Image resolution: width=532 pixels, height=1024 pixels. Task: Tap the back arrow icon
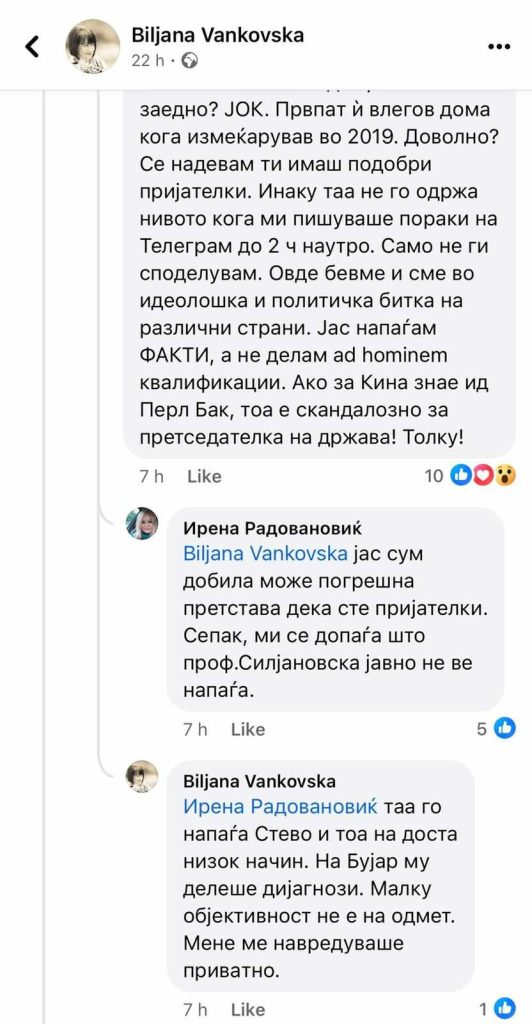31,46
